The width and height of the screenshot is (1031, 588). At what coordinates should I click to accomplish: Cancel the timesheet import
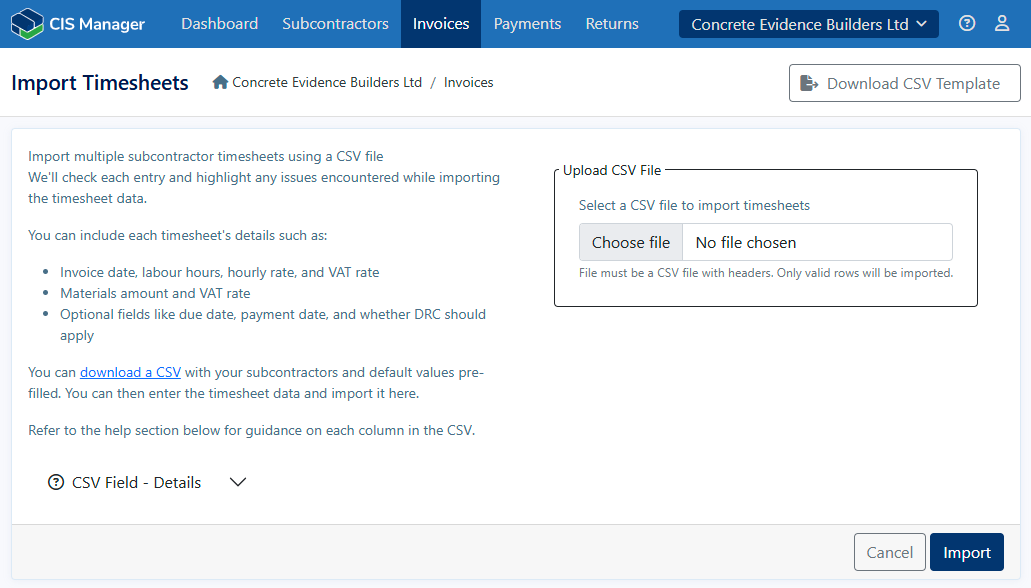tap(889, 552)
